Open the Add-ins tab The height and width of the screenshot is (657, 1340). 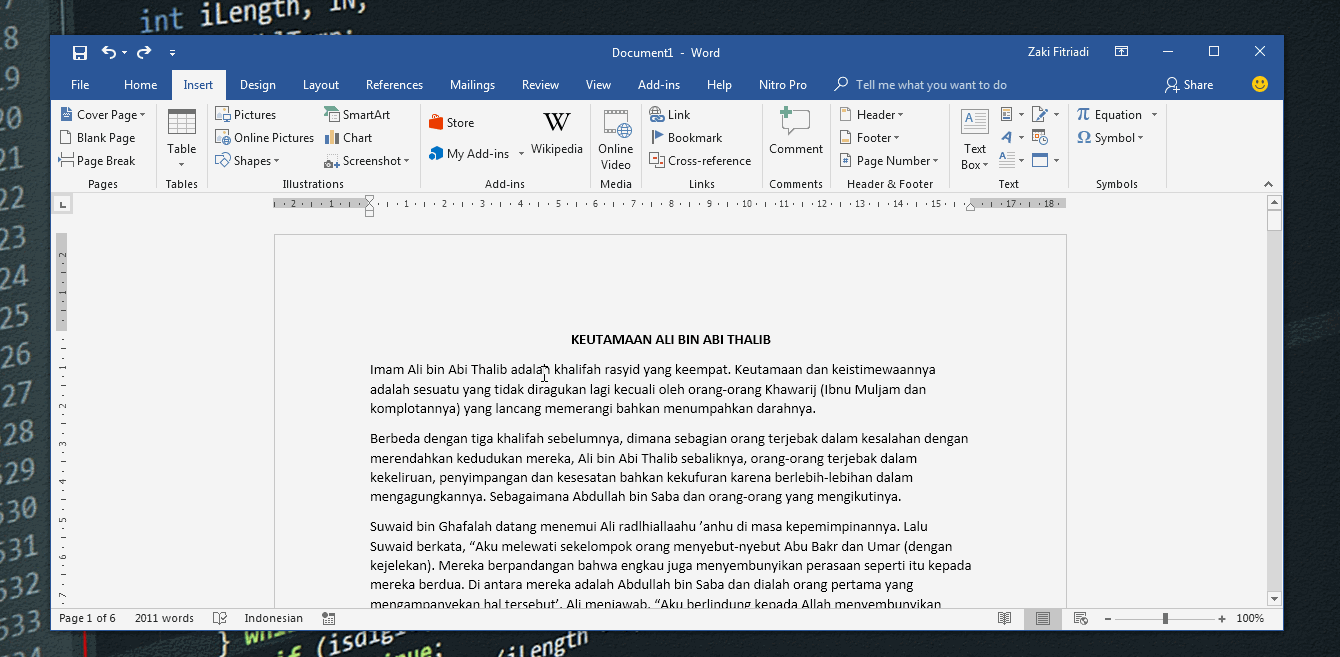point(659,85)
